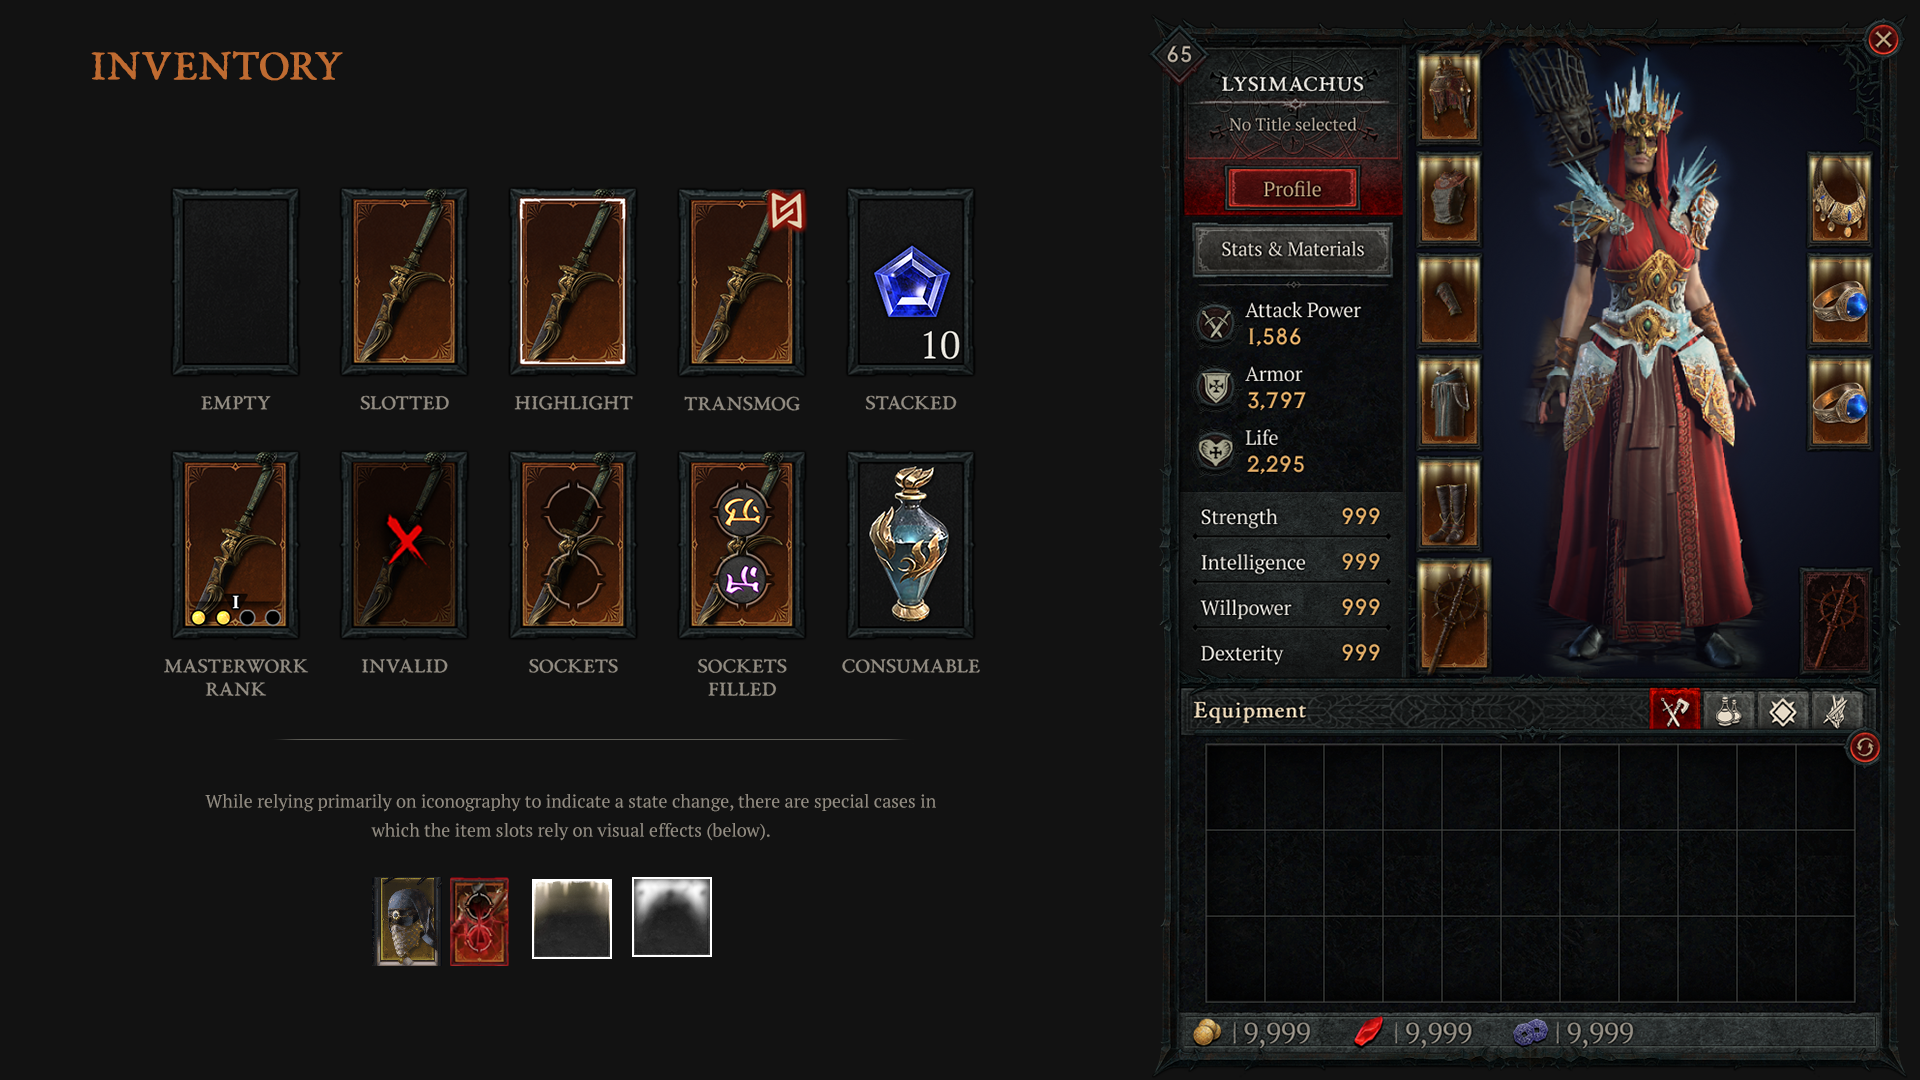Click the consumable potion item
1920x1080 pixels.
pos(911,545)
